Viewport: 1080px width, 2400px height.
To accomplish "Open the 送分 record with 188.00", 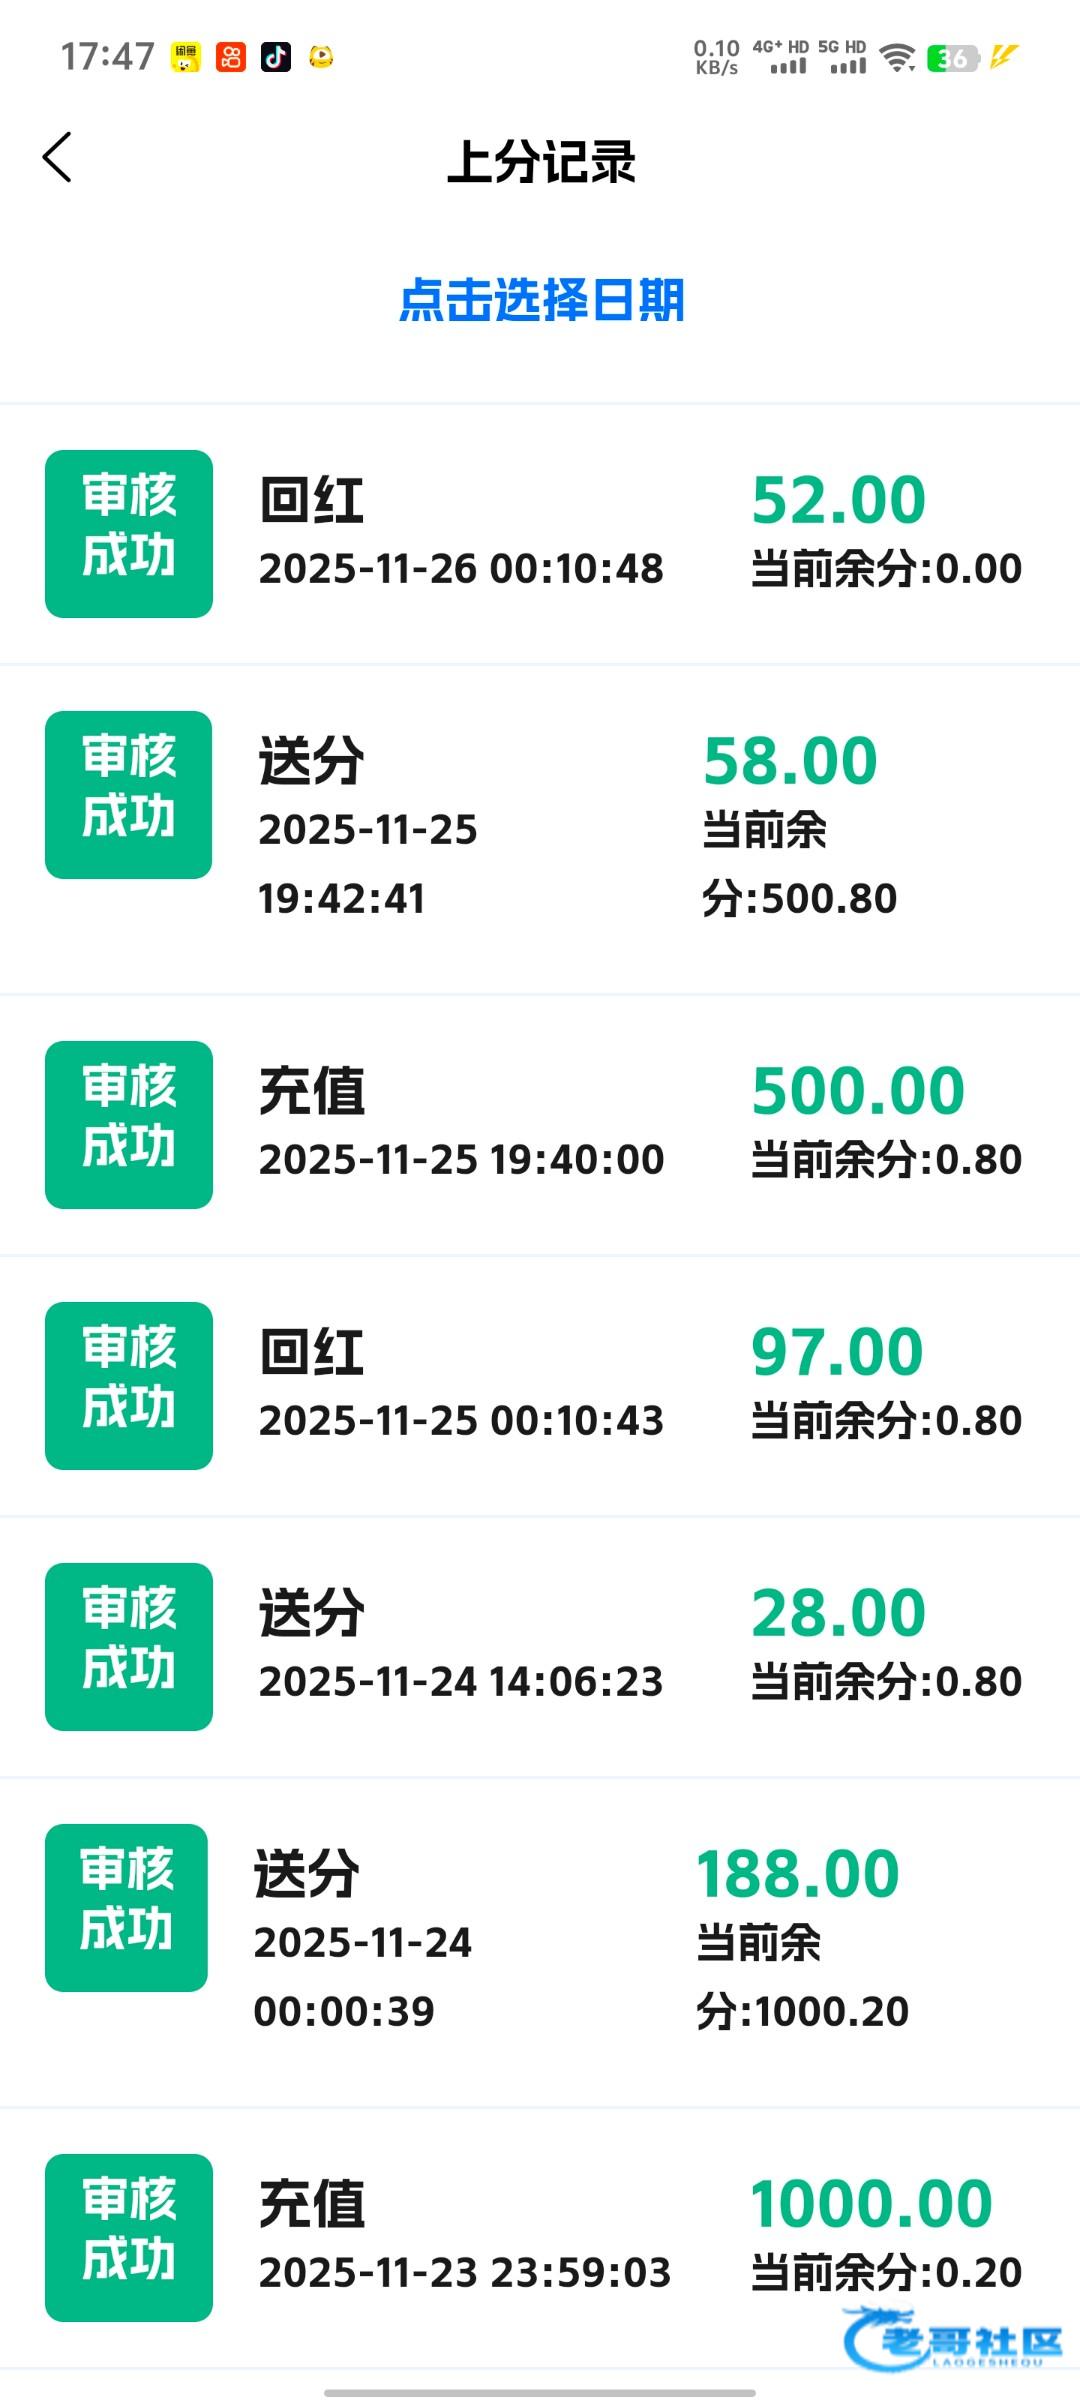I will tap(540, 1941).
